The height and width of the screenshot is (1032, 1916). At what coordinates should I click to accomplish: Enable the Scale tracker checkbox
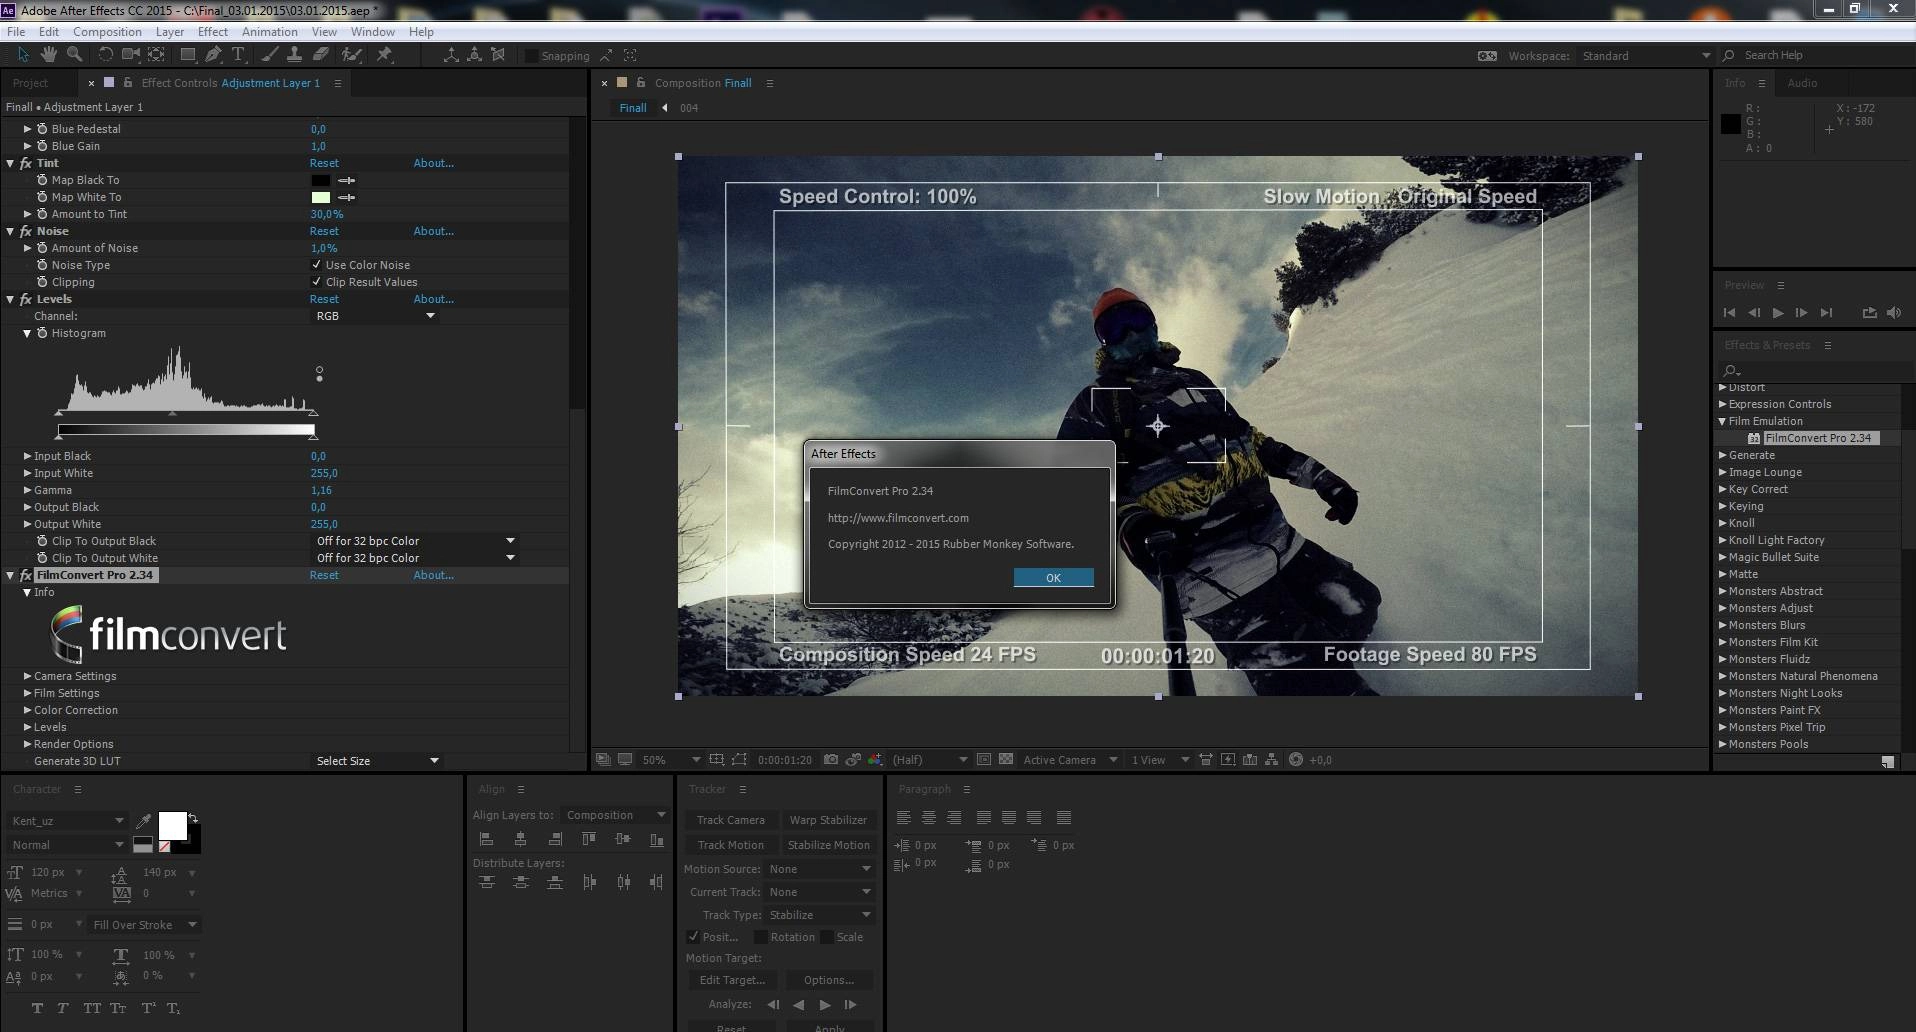827,937
